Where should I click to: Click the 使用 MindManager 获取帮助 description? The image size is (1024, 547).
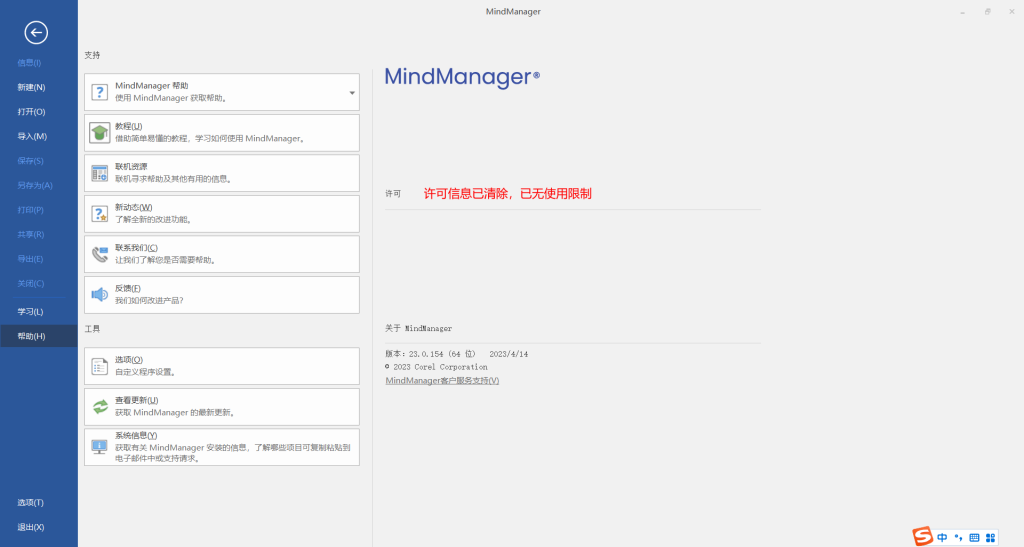pos(171,98)
